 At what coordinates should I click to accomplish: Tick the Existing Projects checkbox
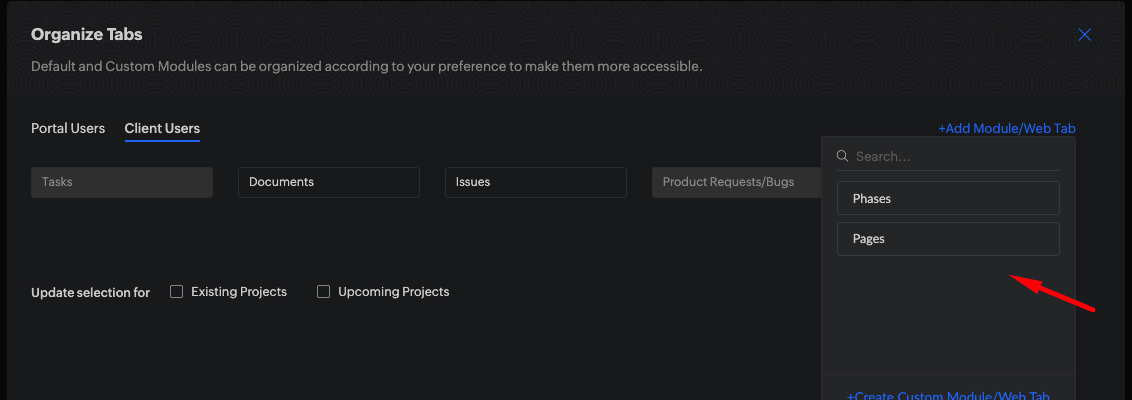[x=177, y=292]
